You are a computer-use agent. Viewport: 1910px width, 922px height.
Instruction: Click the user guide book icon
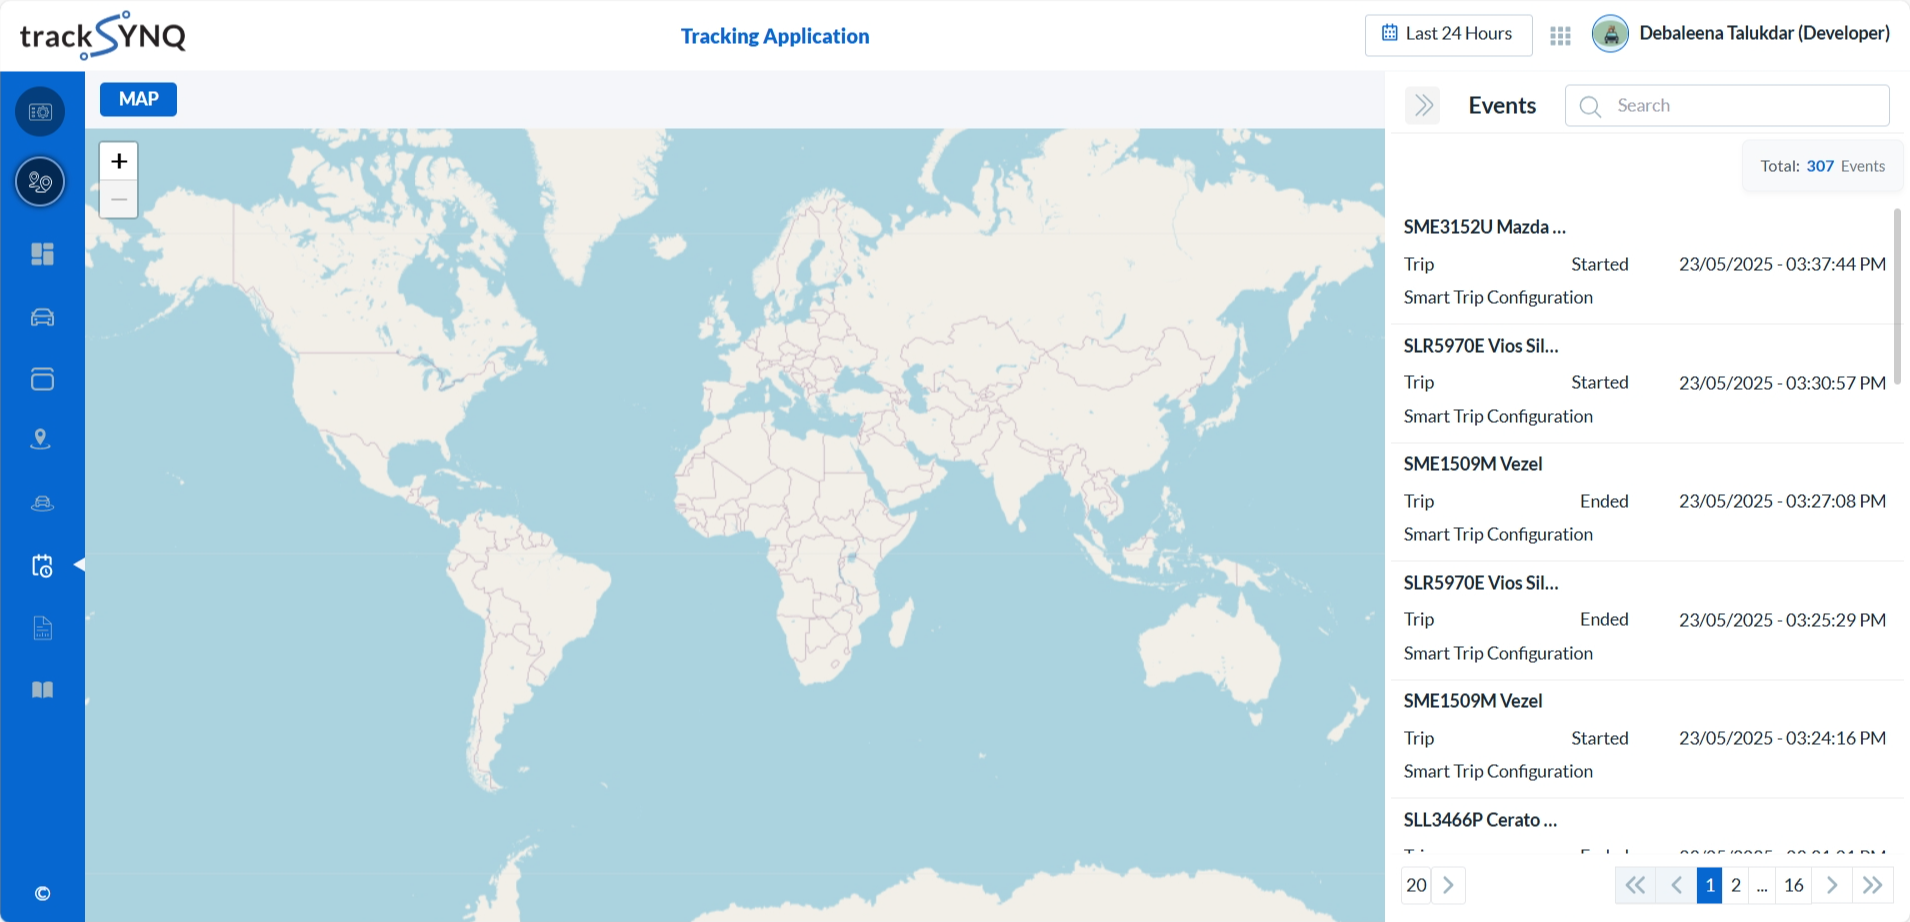pyautogui.click(x=40, y=689)
